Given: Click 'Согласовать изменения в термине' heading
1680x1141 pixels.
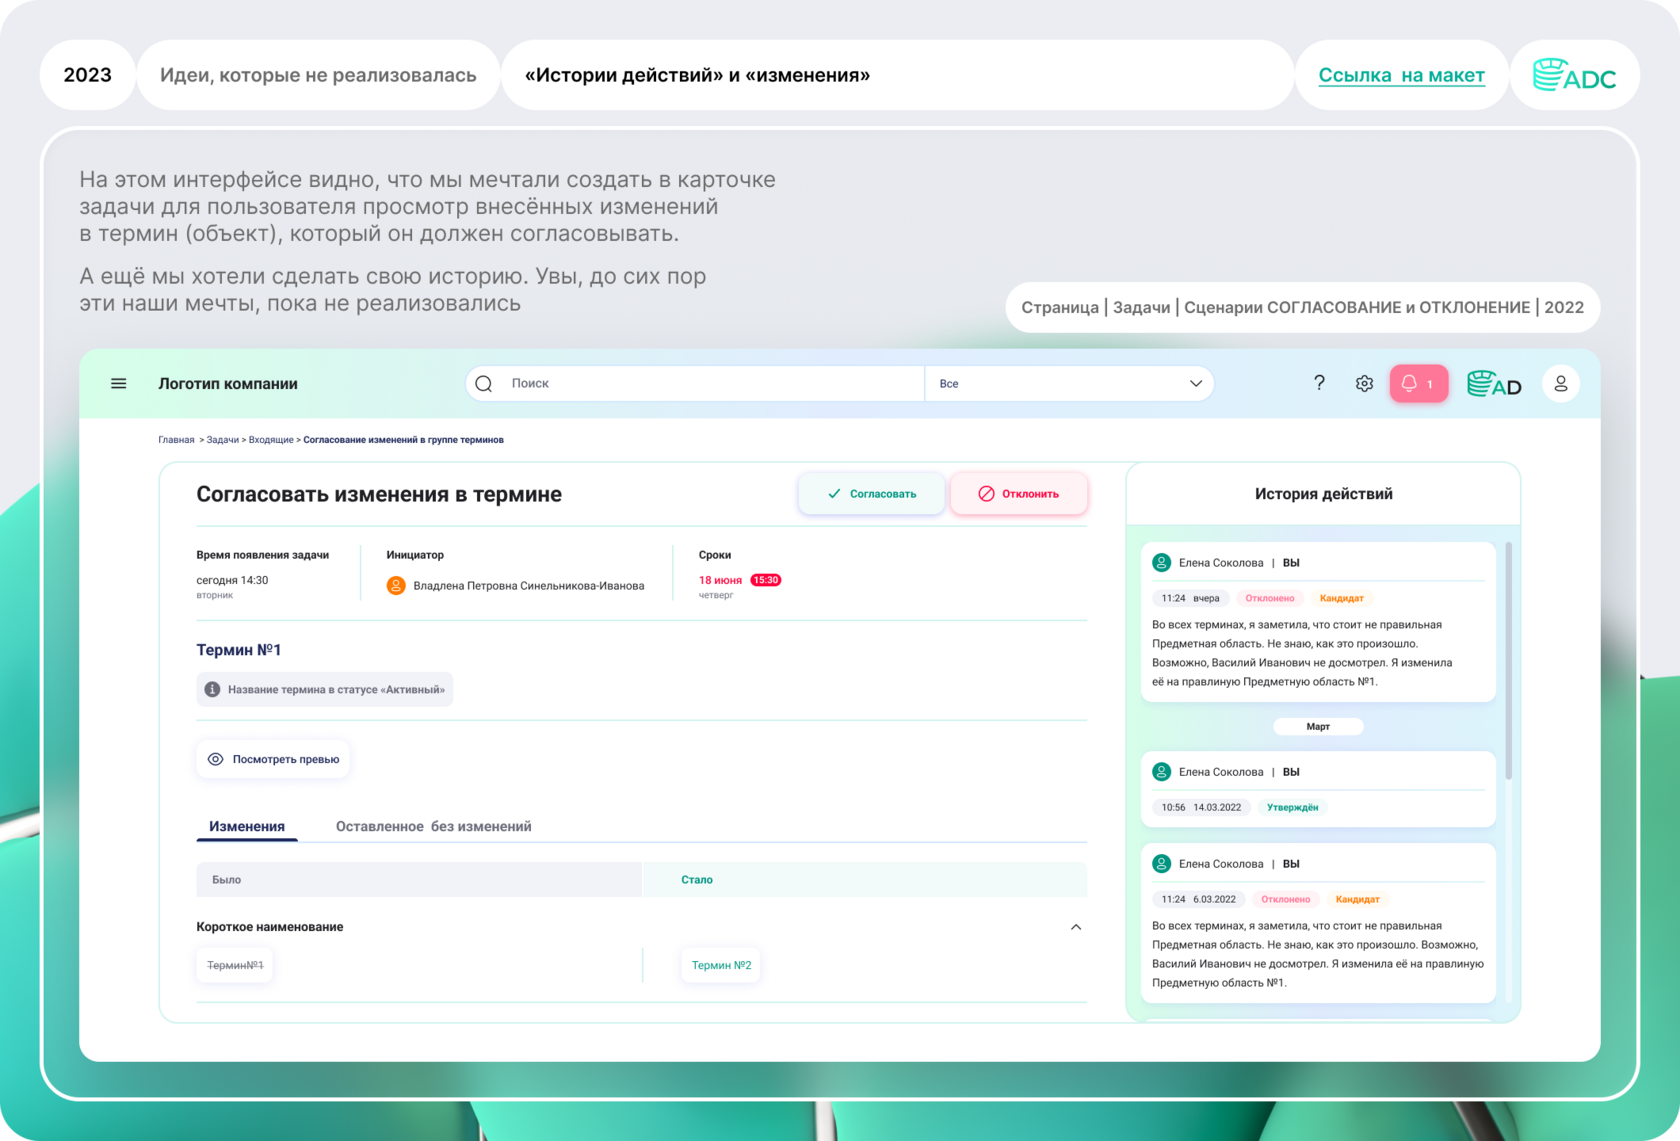Looking at the screenshot, I should (379, 494).
